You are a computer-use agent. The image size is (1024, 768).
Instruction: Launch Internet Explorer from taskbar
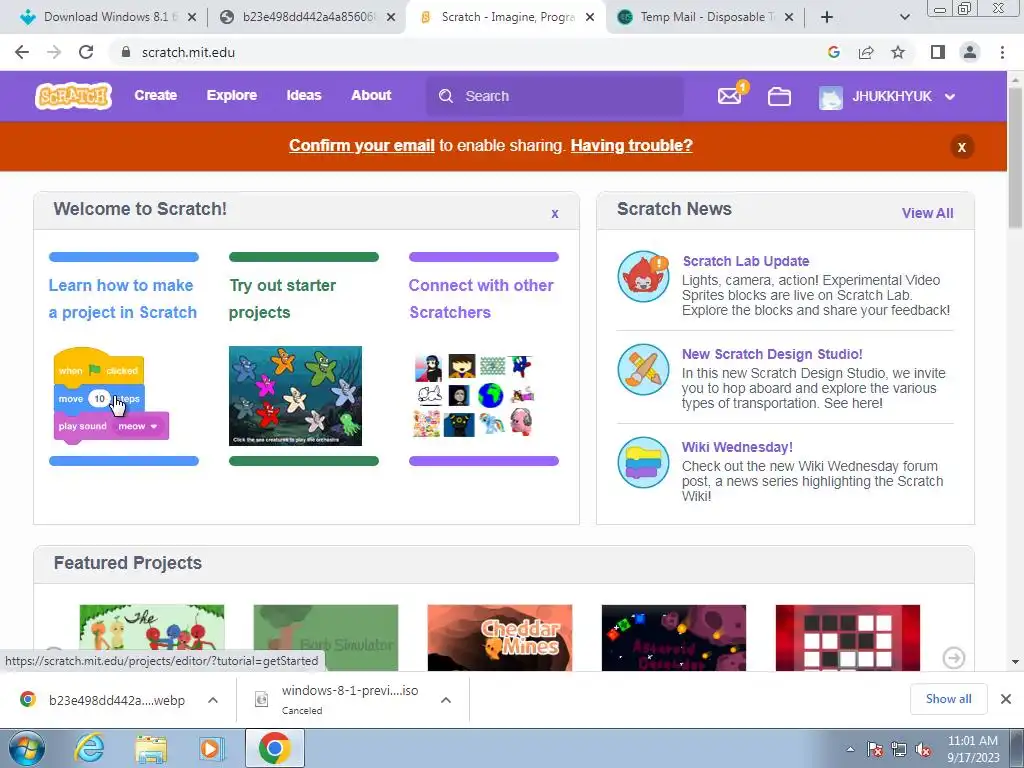pyautogui.click(x=89, y=748)
